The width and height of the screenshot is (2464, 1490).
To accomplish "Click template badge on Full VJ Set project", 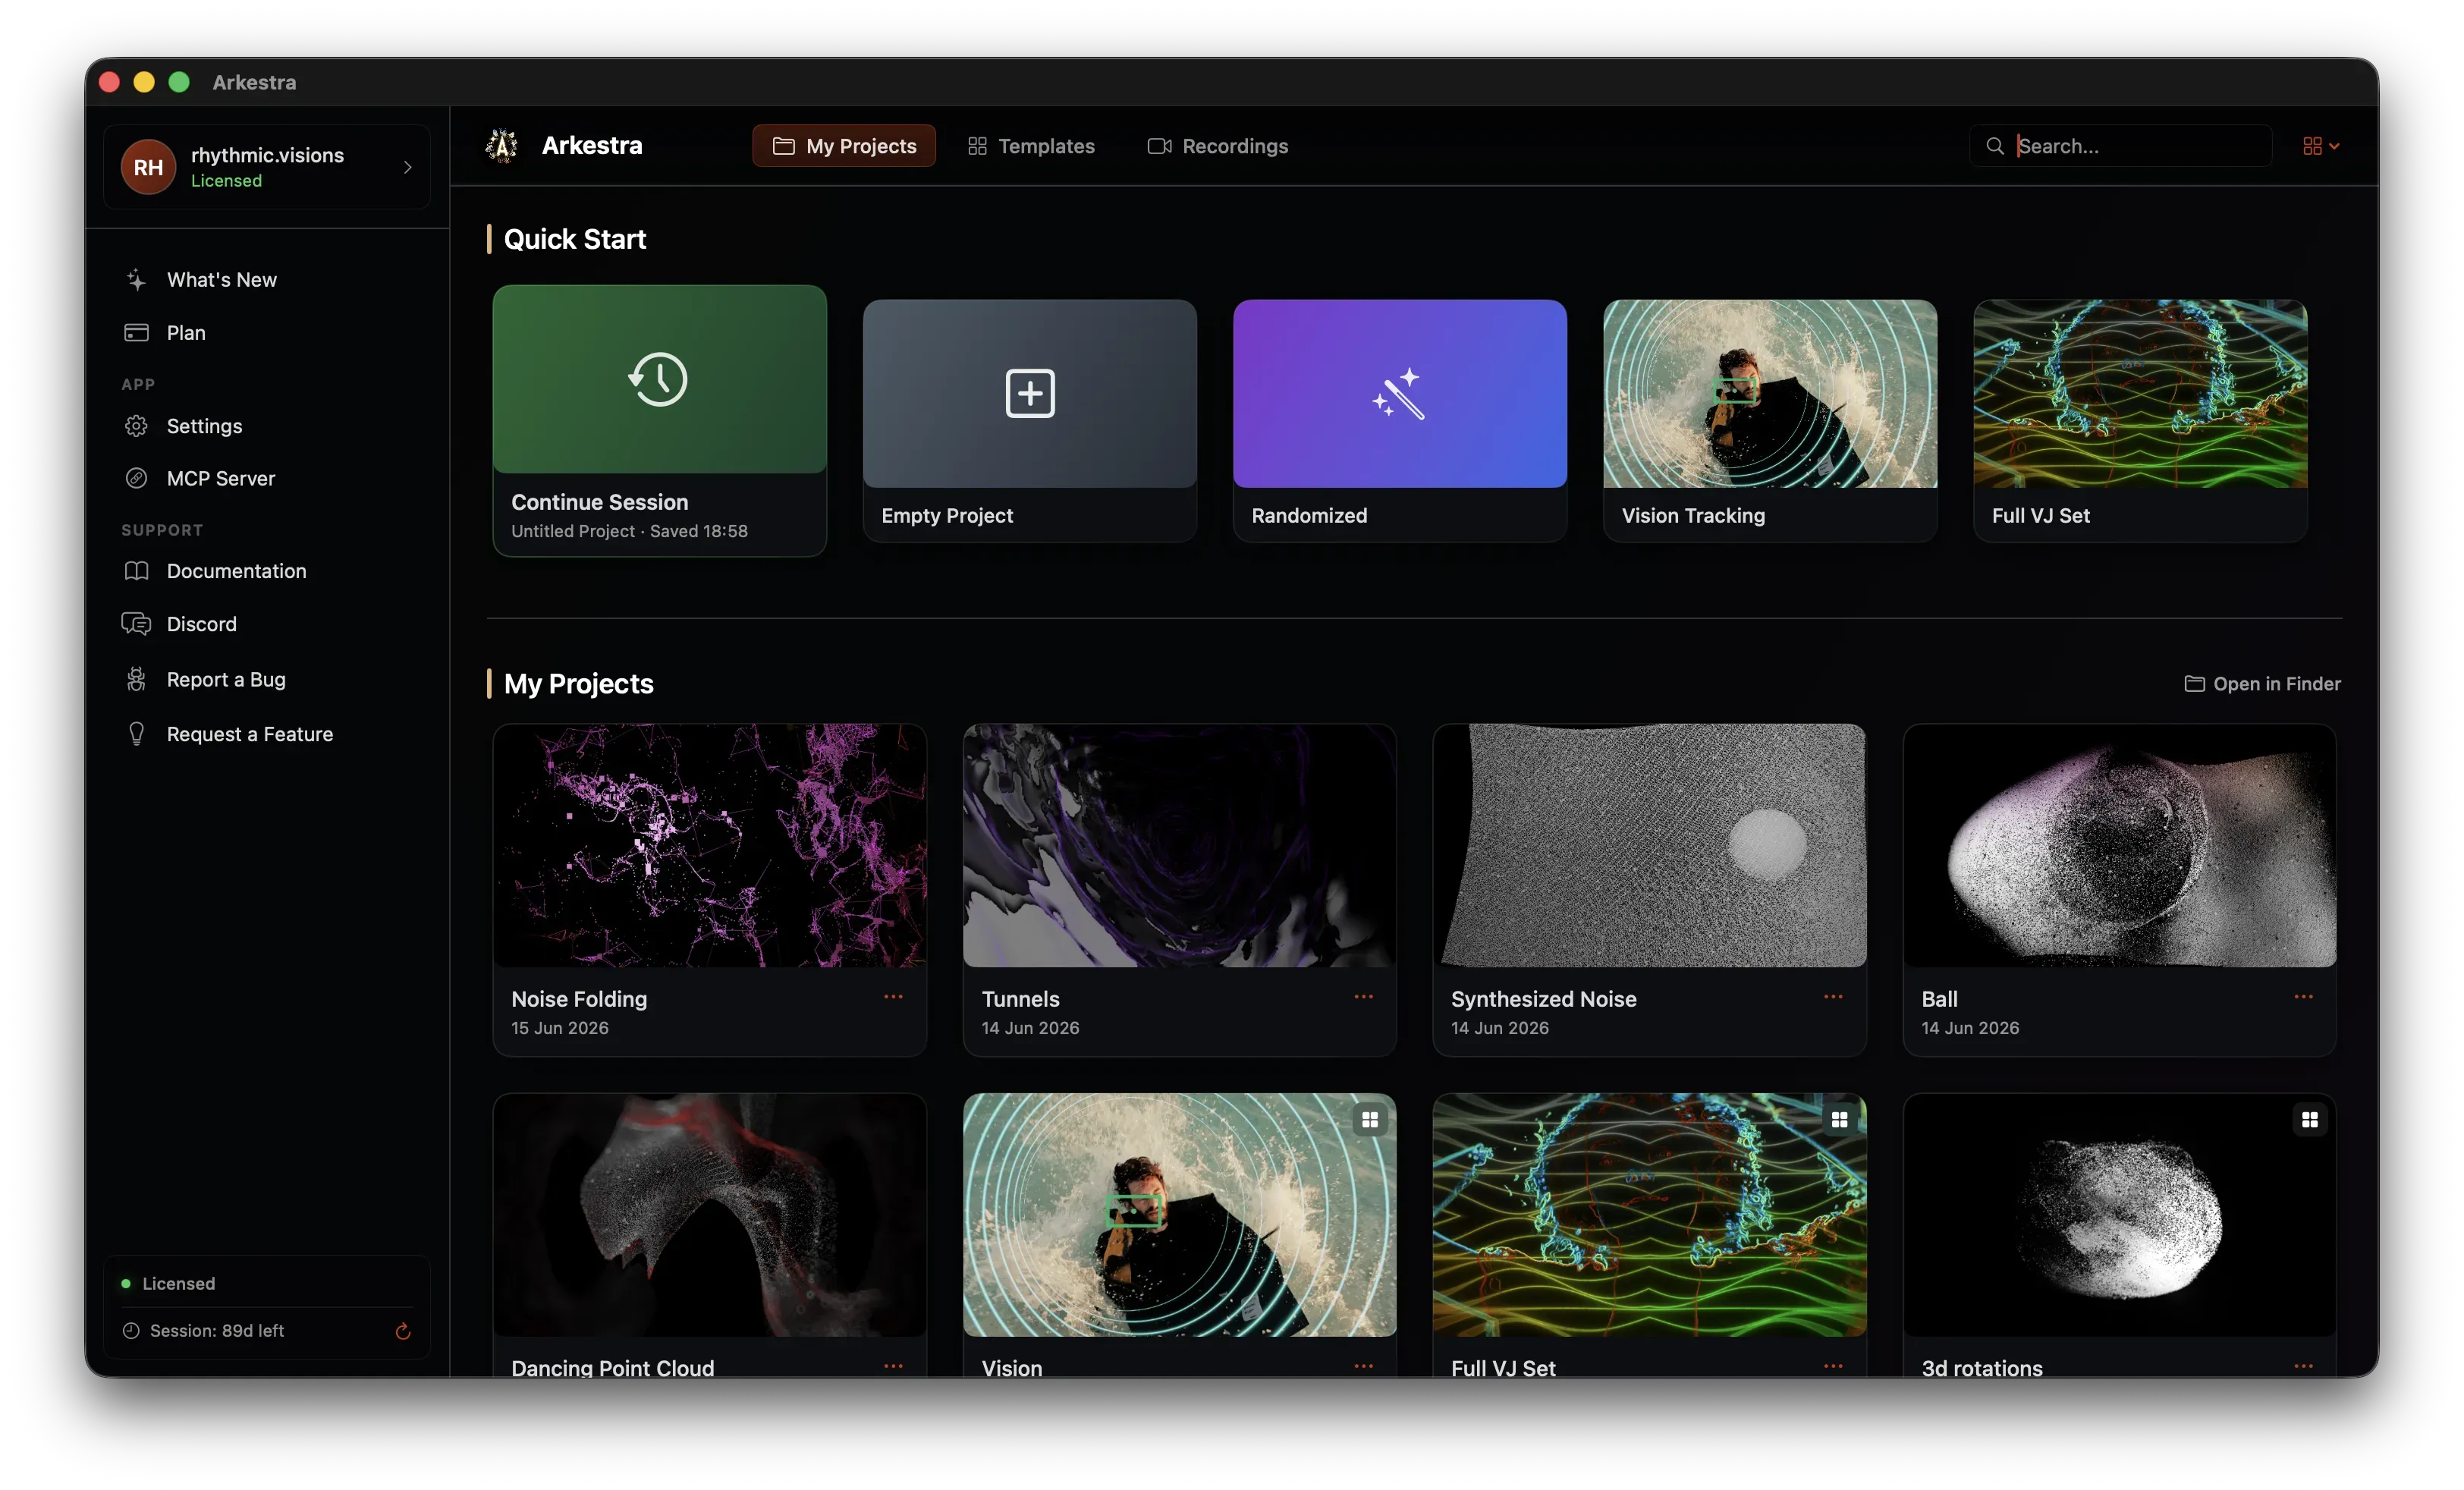I will coord(1839,1120).
